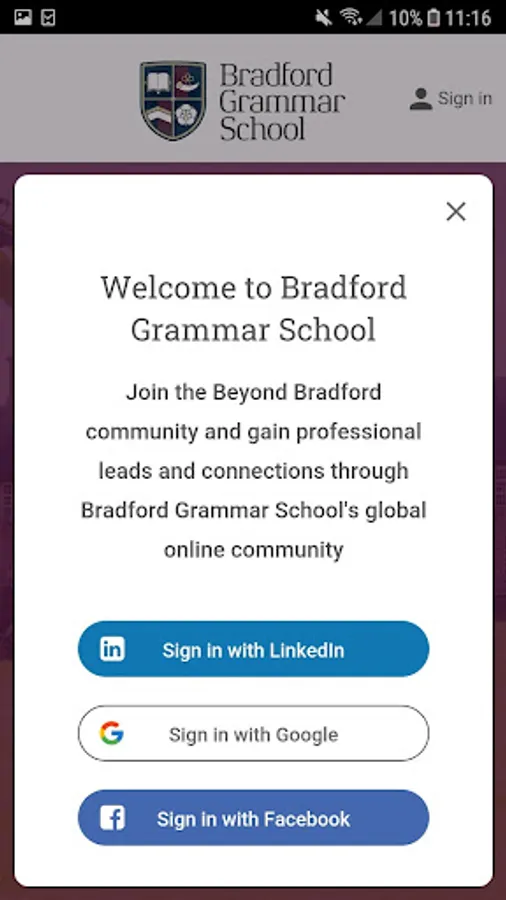Tap the 11:16 clock in status bar
This screenshot has height=900, width=506.
468,18
